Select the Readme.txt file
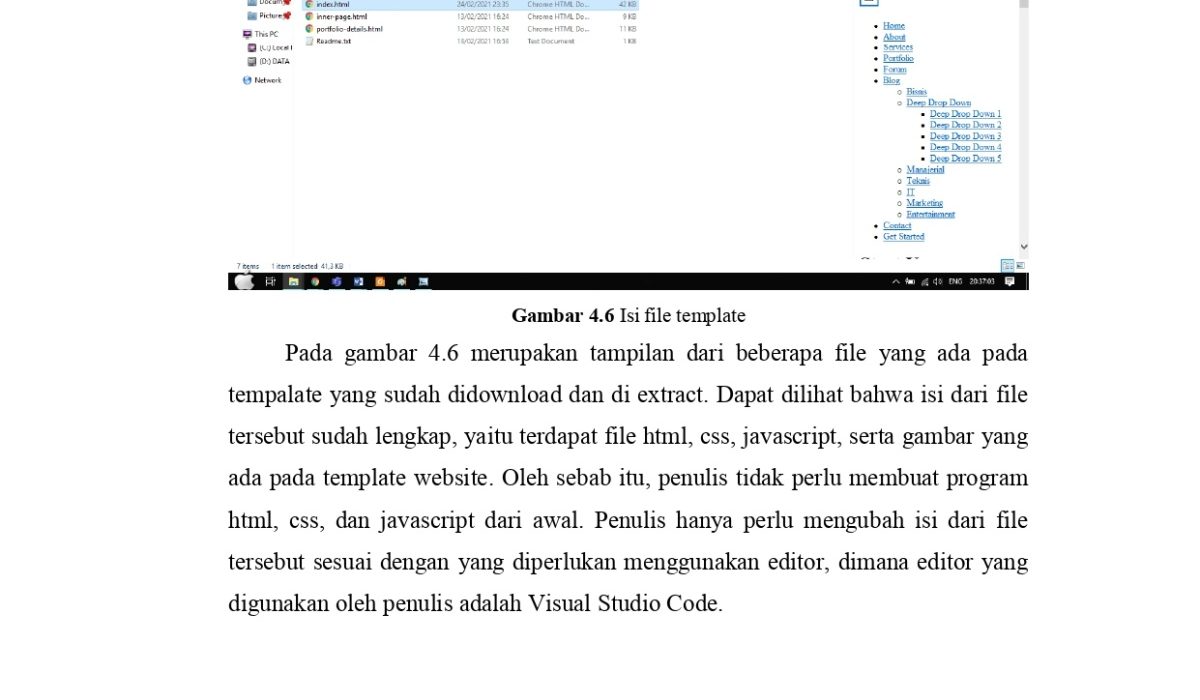The width and height of the screenshot is (1200, 700). (333, 41)
